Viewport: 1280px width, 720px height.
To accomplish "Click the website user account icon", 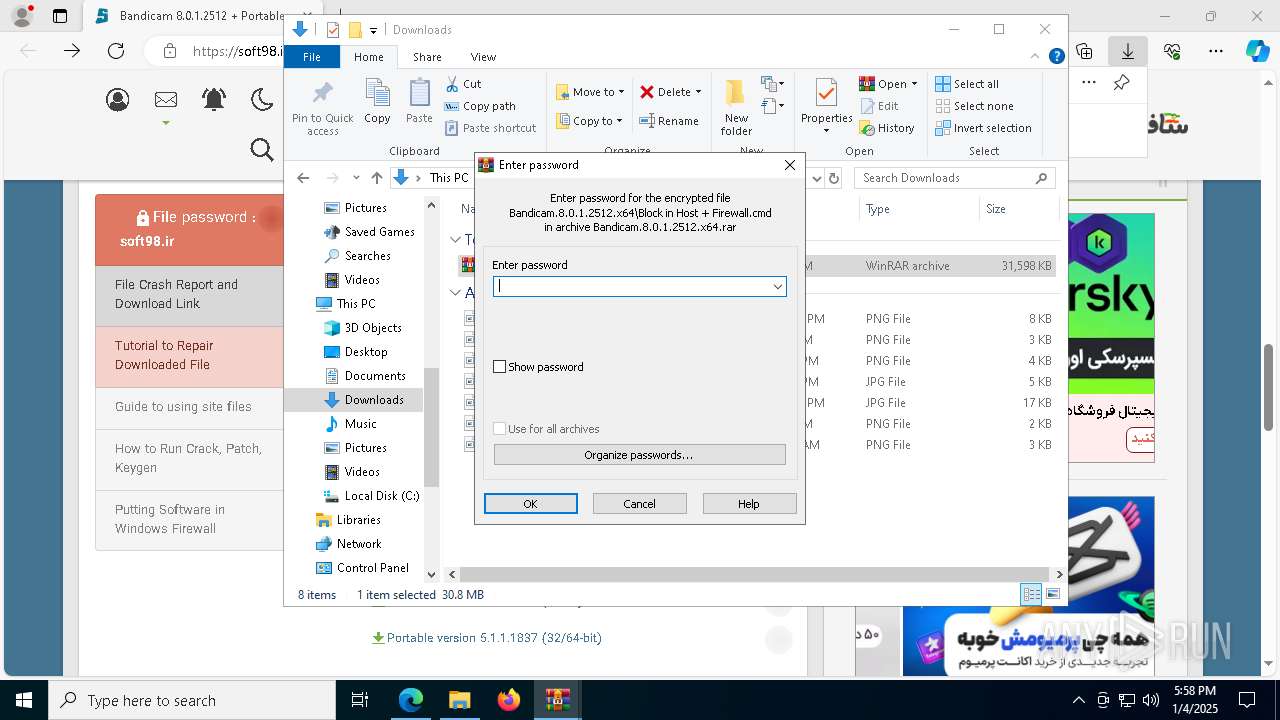I will (118, 99).
